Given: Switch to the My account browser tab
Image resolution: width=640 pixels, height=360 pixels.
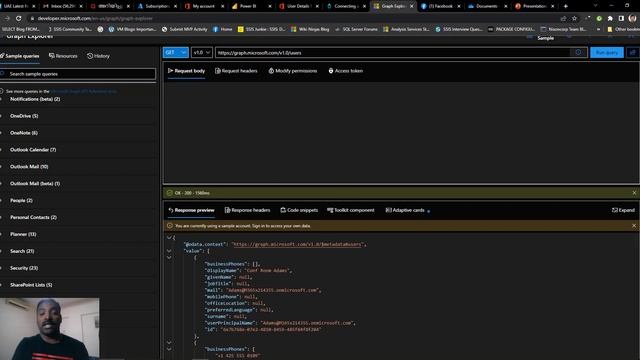Looking at the screenshot, I should click(203, 6).
